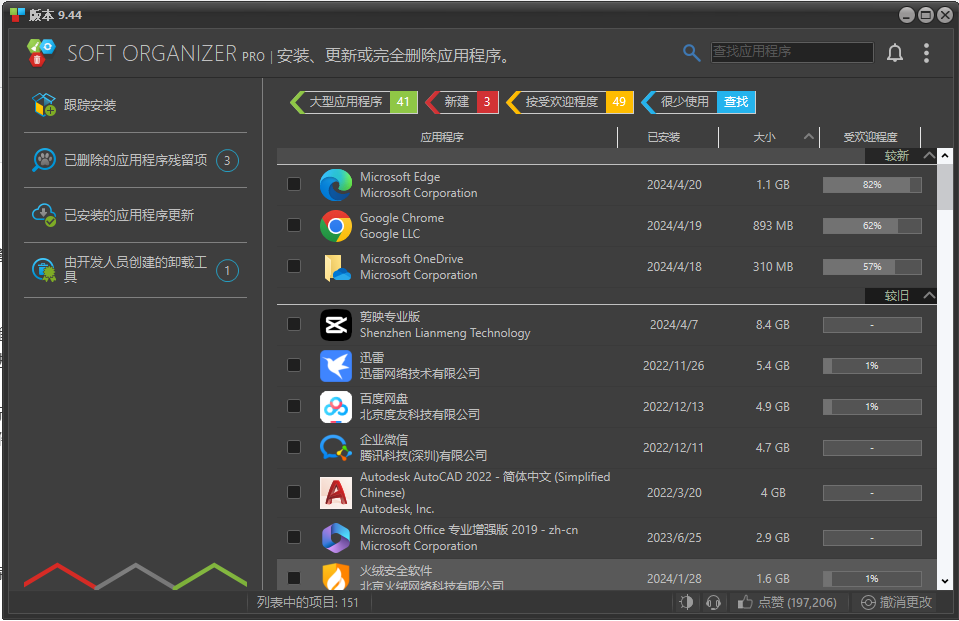Click the Soft Organizer logo icon
This screenshot has width=959, height=621.
[41, 53]
